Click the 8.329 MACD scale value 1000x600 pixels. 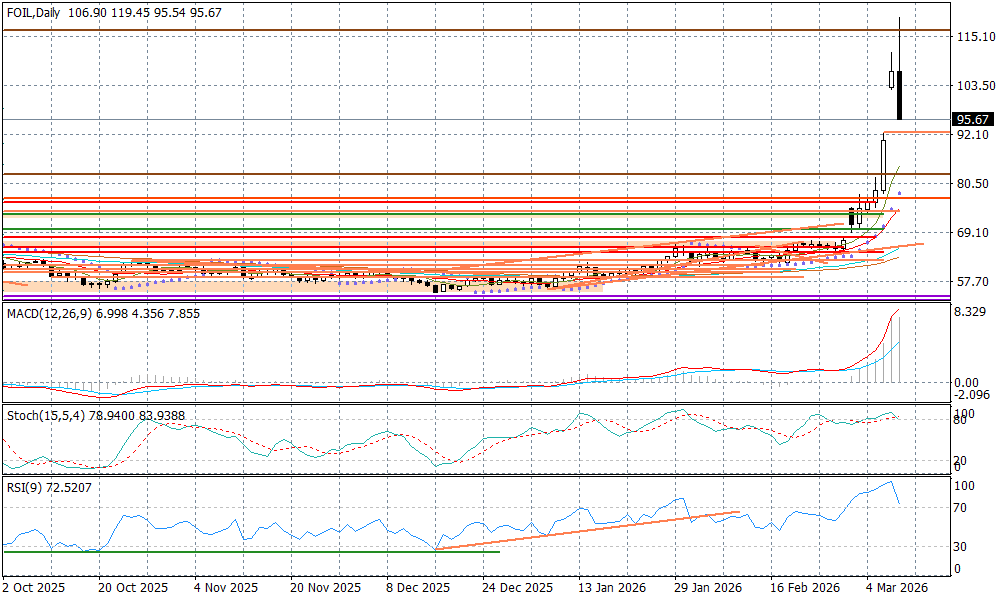coord(972,313)
